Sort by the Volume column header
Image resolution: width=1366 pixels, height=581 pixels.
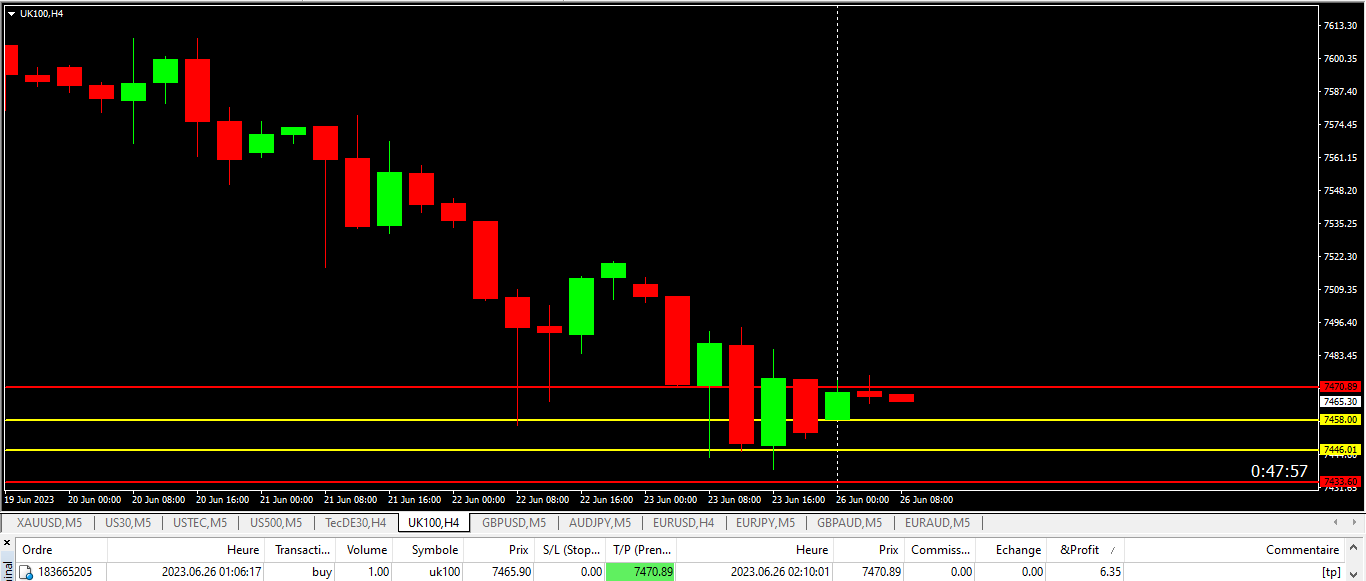click(x=366, y=550)
